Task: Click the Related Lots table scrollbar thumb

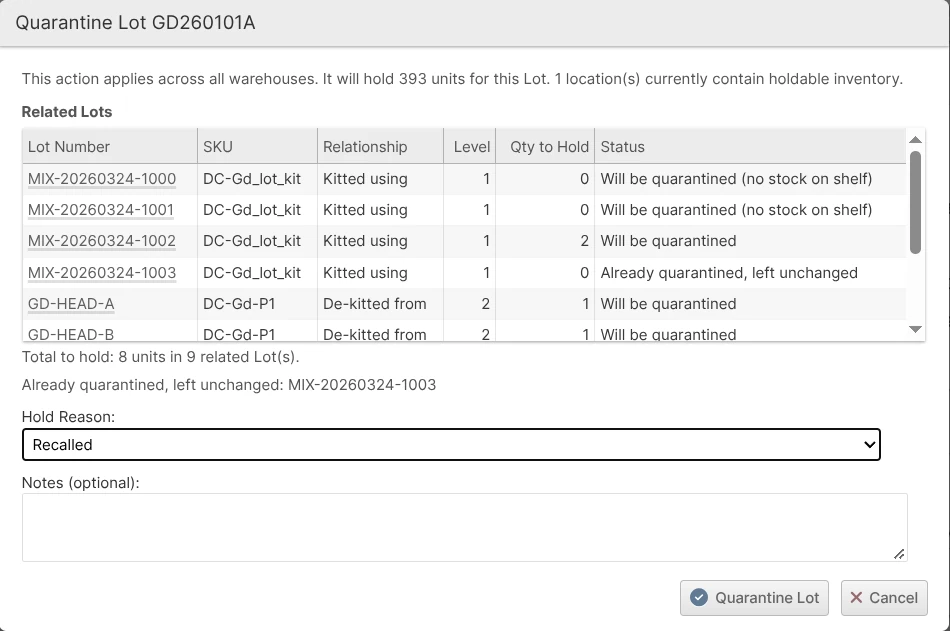Action: tap(915, 202)
